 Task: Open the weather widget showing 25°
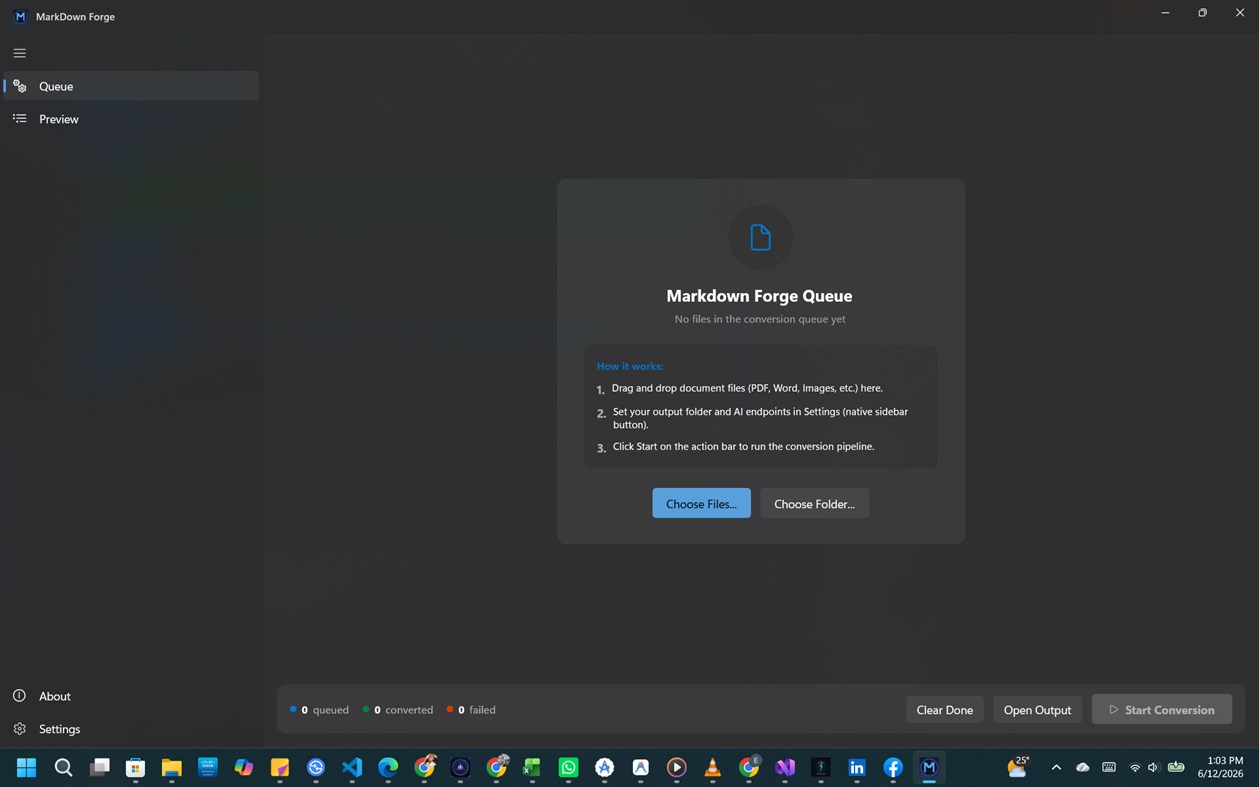[1018, 767]
